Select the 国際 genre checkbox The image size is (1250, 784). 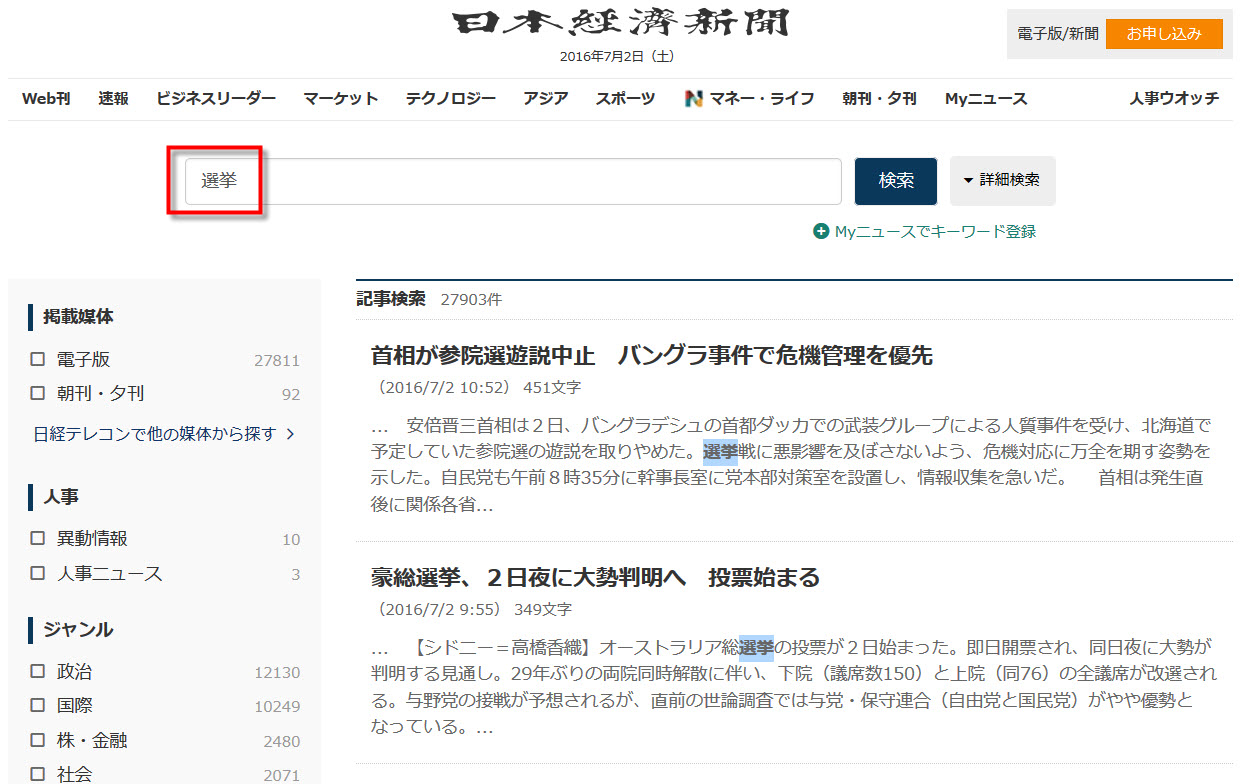(x=38, y=706)
